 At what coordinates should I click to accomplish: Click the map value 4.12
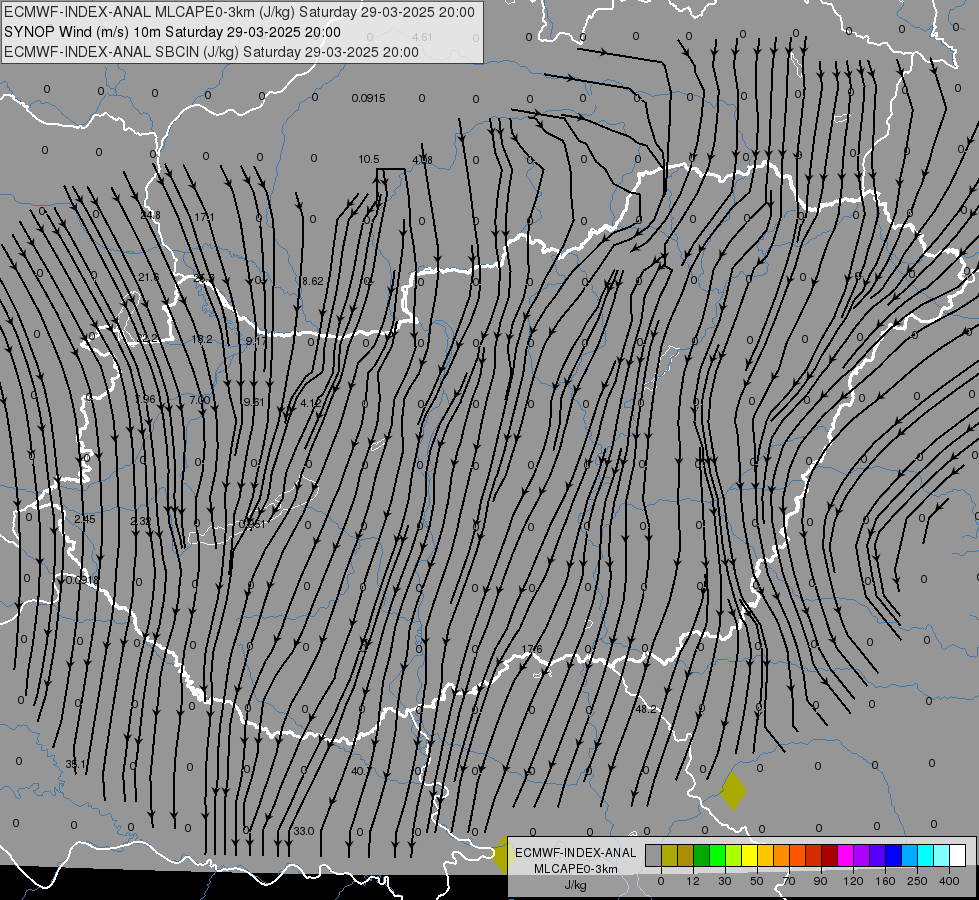click(x=310, y=403)
